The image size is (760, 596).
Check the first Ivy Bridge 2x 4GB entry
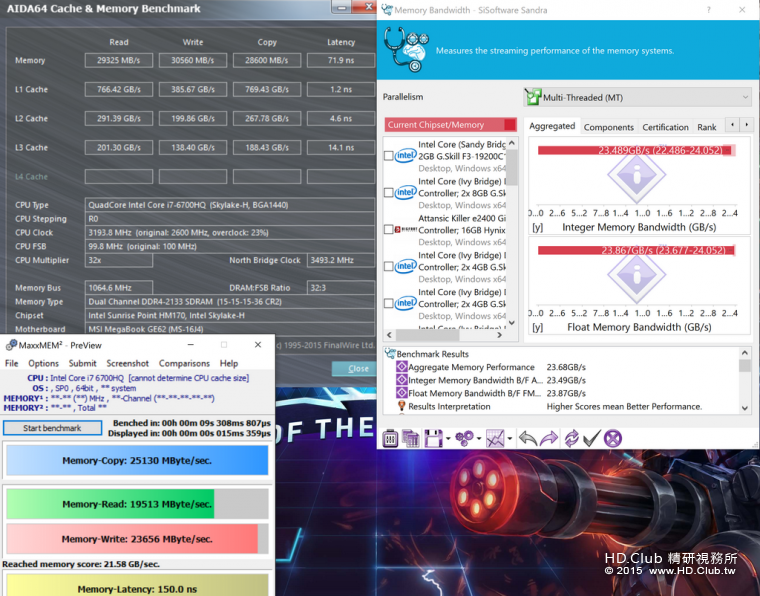click(x=388, y=266)
